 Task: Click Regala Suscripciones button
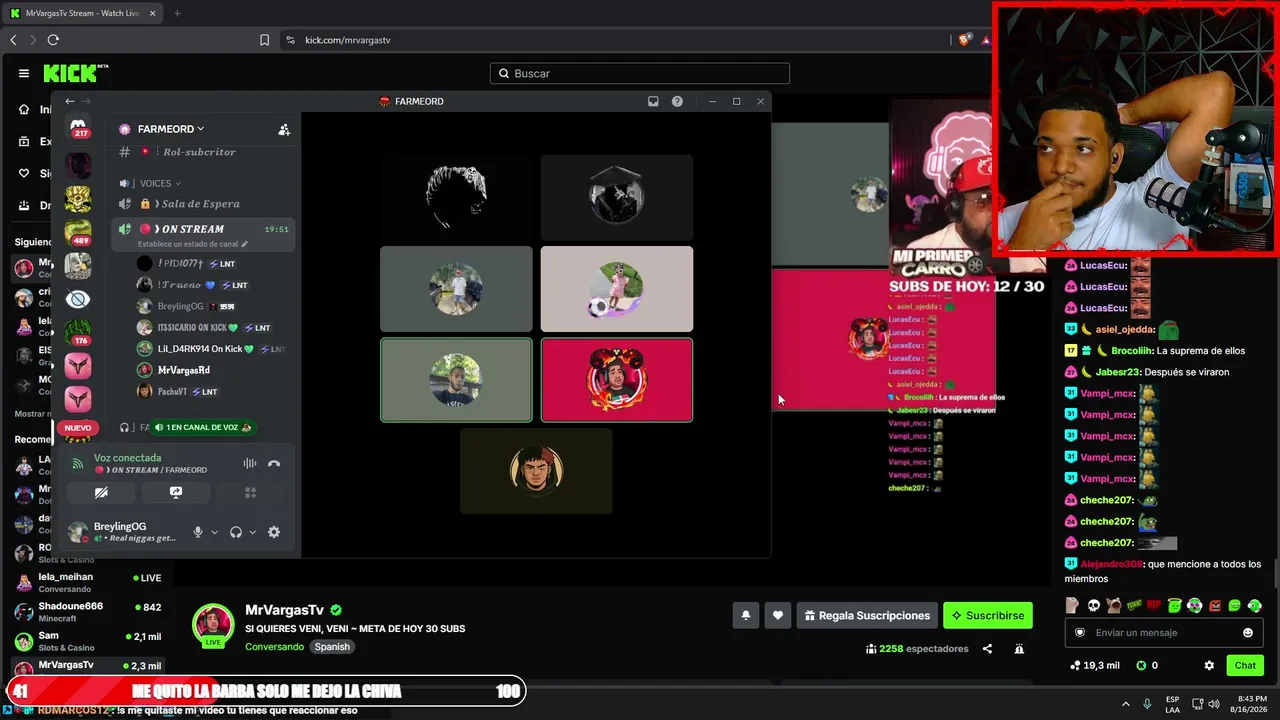[868, 616]
